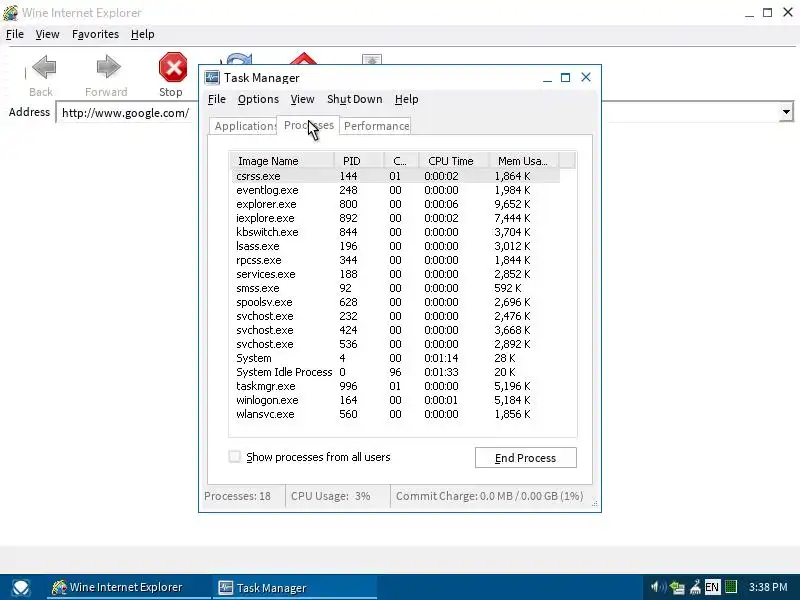800x600 pixels.
Task: Click the safely remove hardware tray icon
Action: [x=695, y=587]
